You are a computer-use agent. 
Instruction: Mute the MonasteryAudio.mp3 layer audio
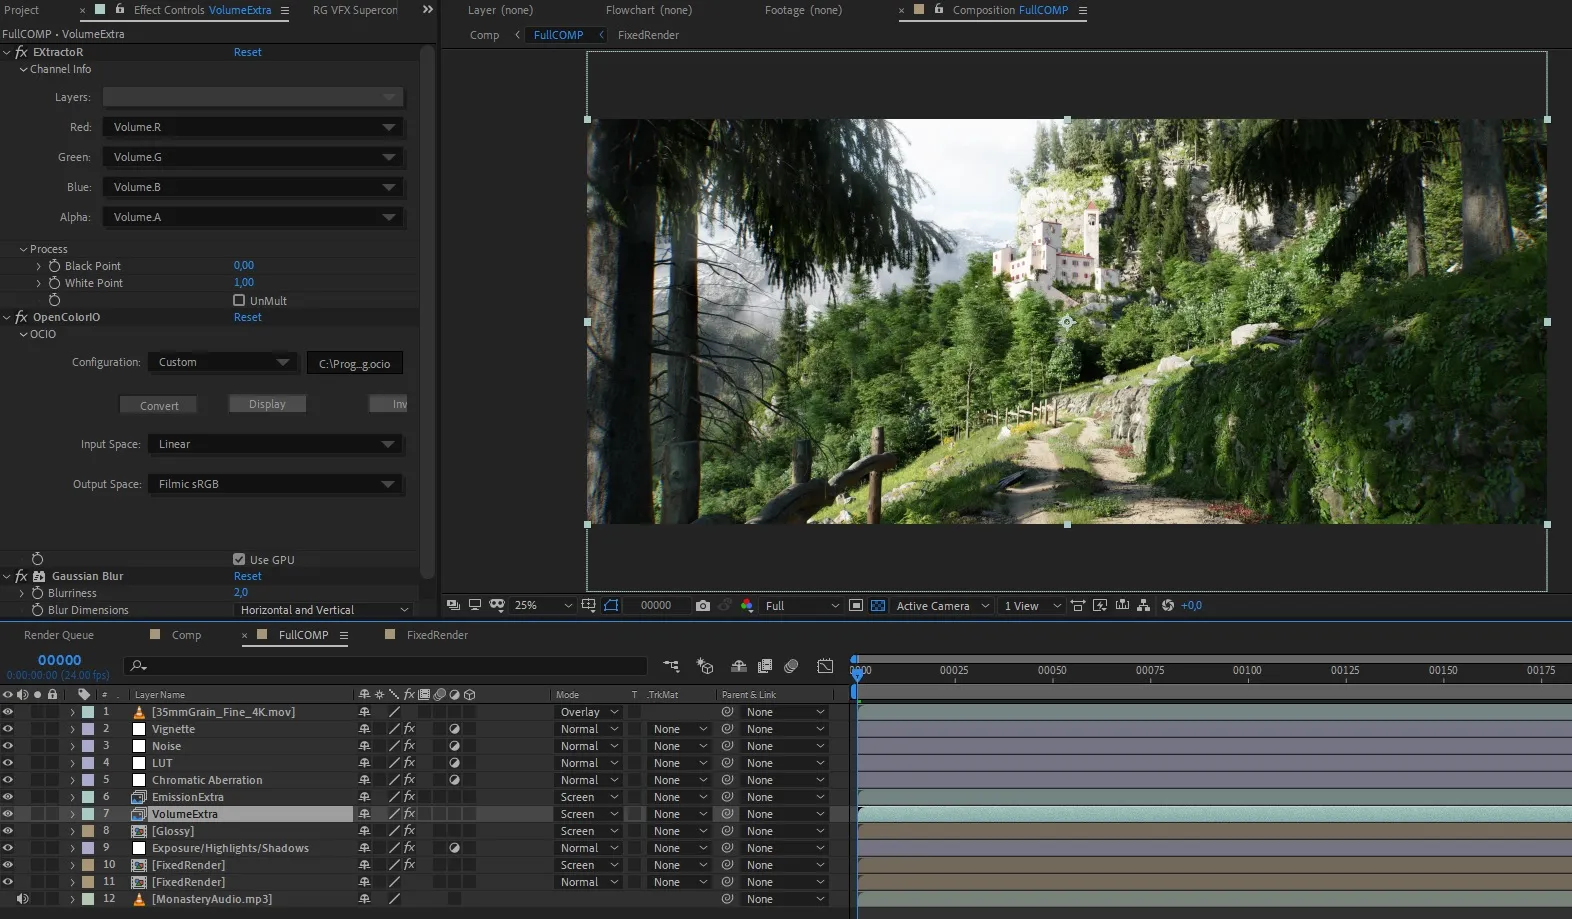(x=22, y=899)
